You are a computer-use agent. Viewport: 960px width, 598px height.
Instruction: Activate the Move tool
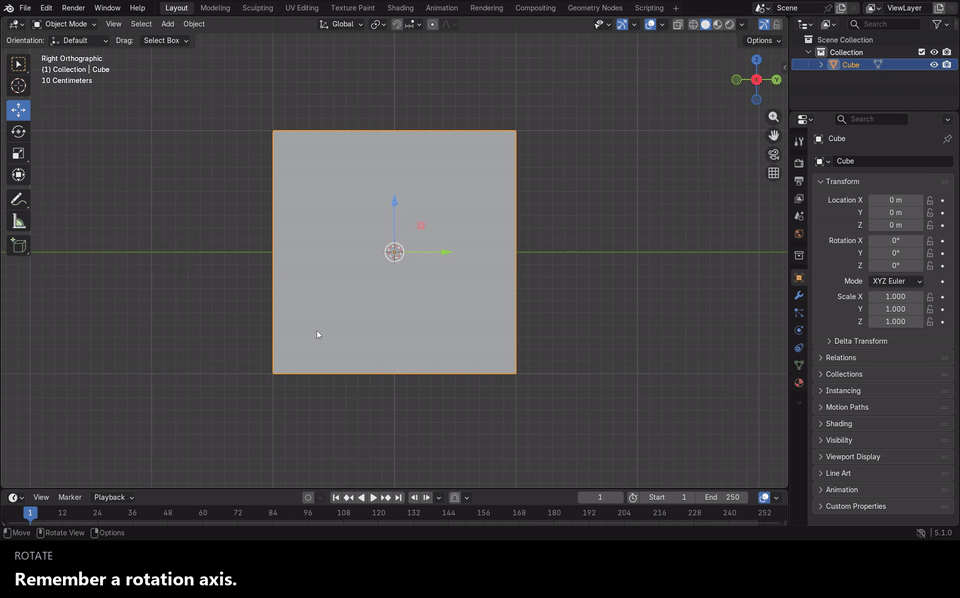coord(18,110)
